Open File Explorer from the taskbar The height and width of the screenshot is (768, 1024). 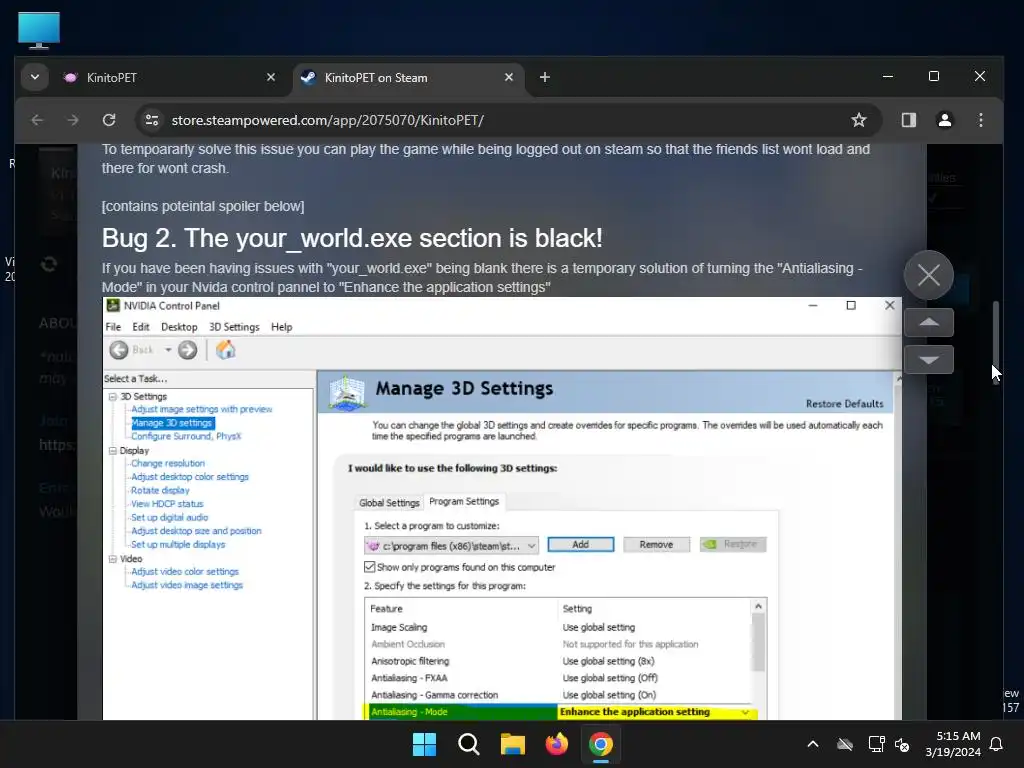coord(513,744)
